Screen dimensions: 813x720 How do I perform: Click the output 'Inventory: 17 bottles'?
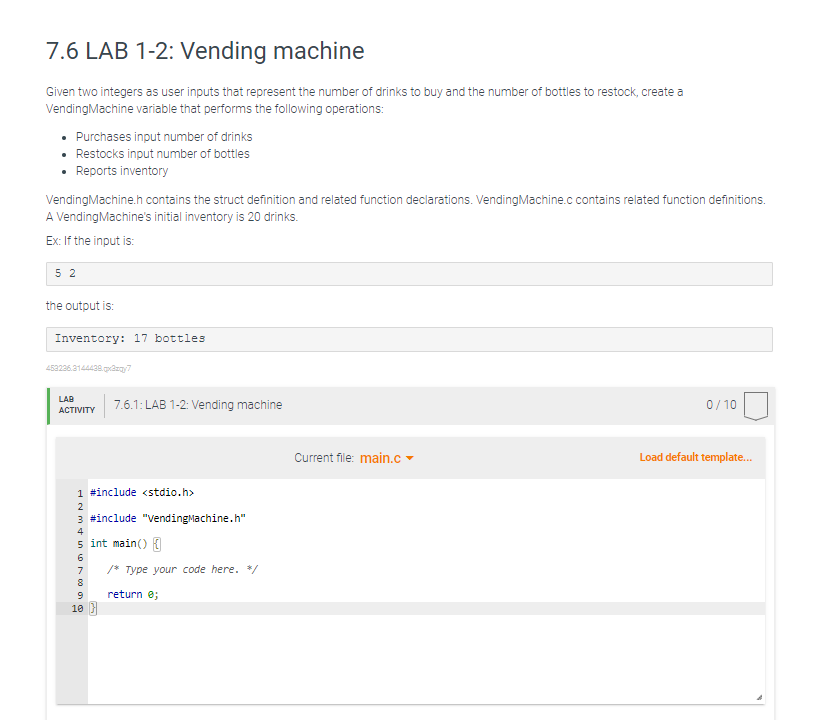point(409,339)
